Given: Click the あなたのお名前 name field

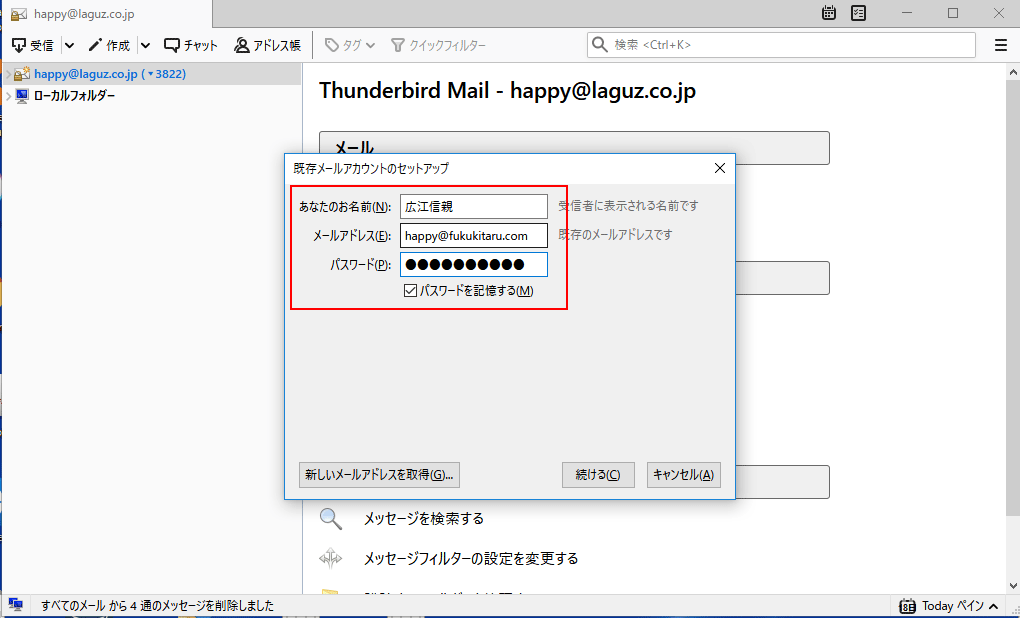Looking at the screenshot, I should coord(474,207).
